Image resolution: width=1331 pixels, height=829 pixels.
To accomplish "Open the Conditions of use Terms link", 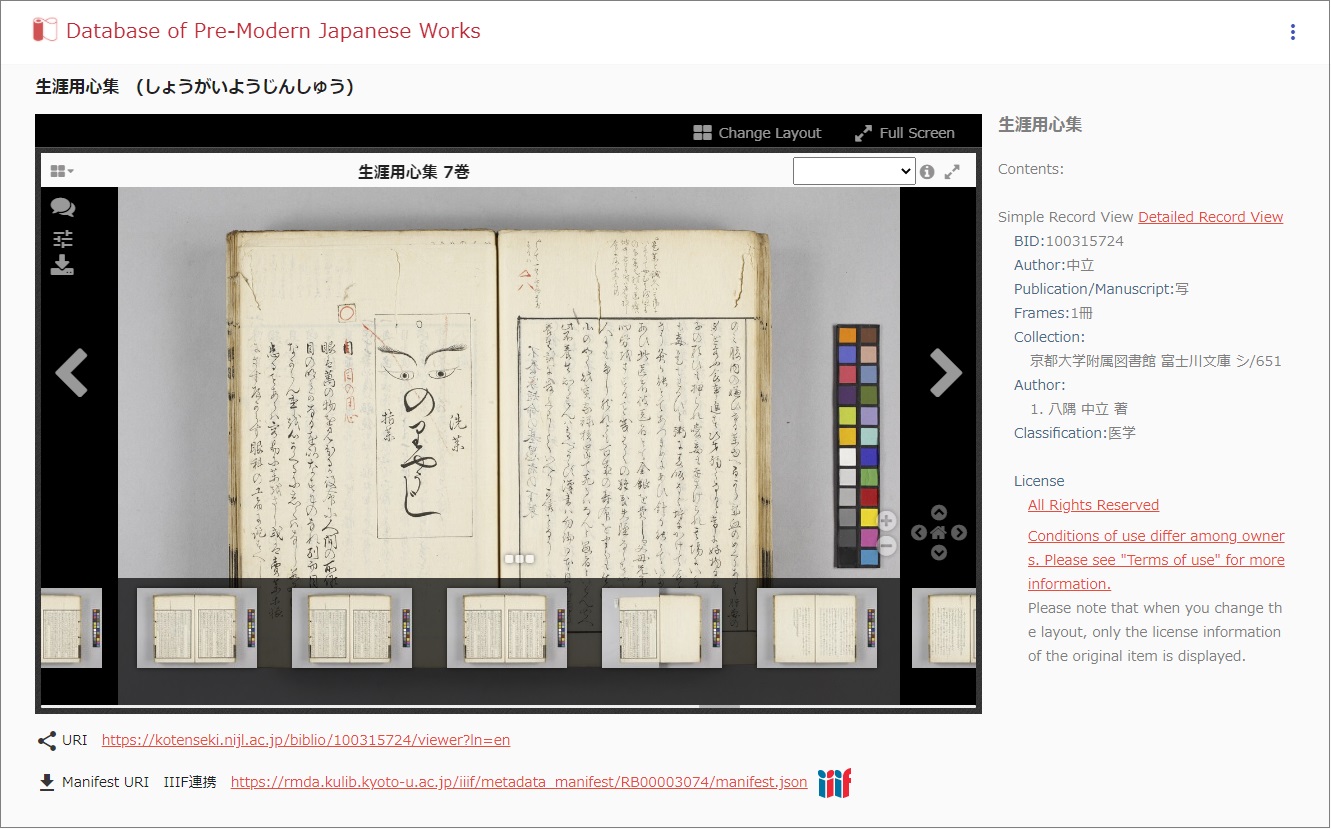I will click(x=1156, y=560).
